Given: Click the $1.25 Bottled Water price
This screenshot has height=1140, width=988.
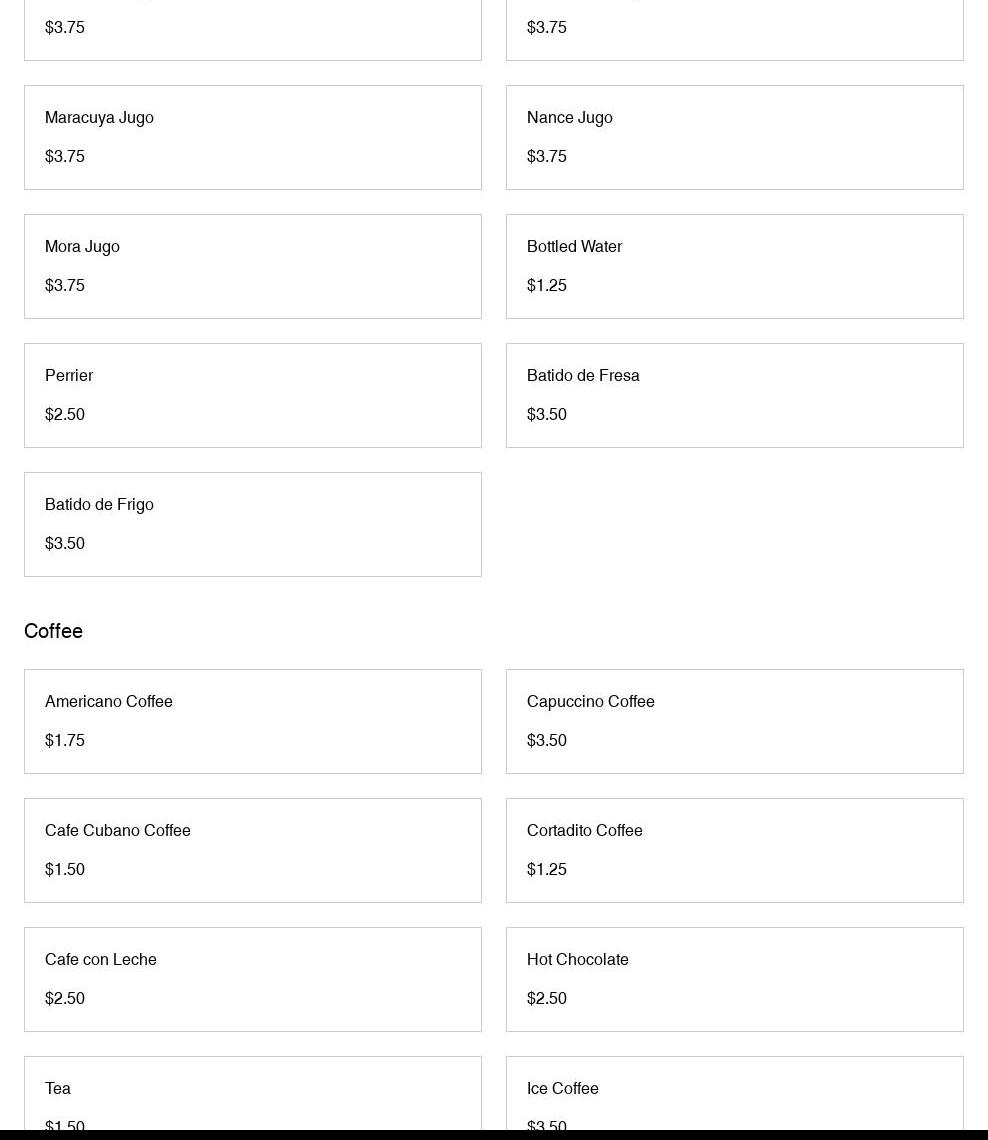Looking at the screenshot, I should pyautogui.click(x=547, y=285).
